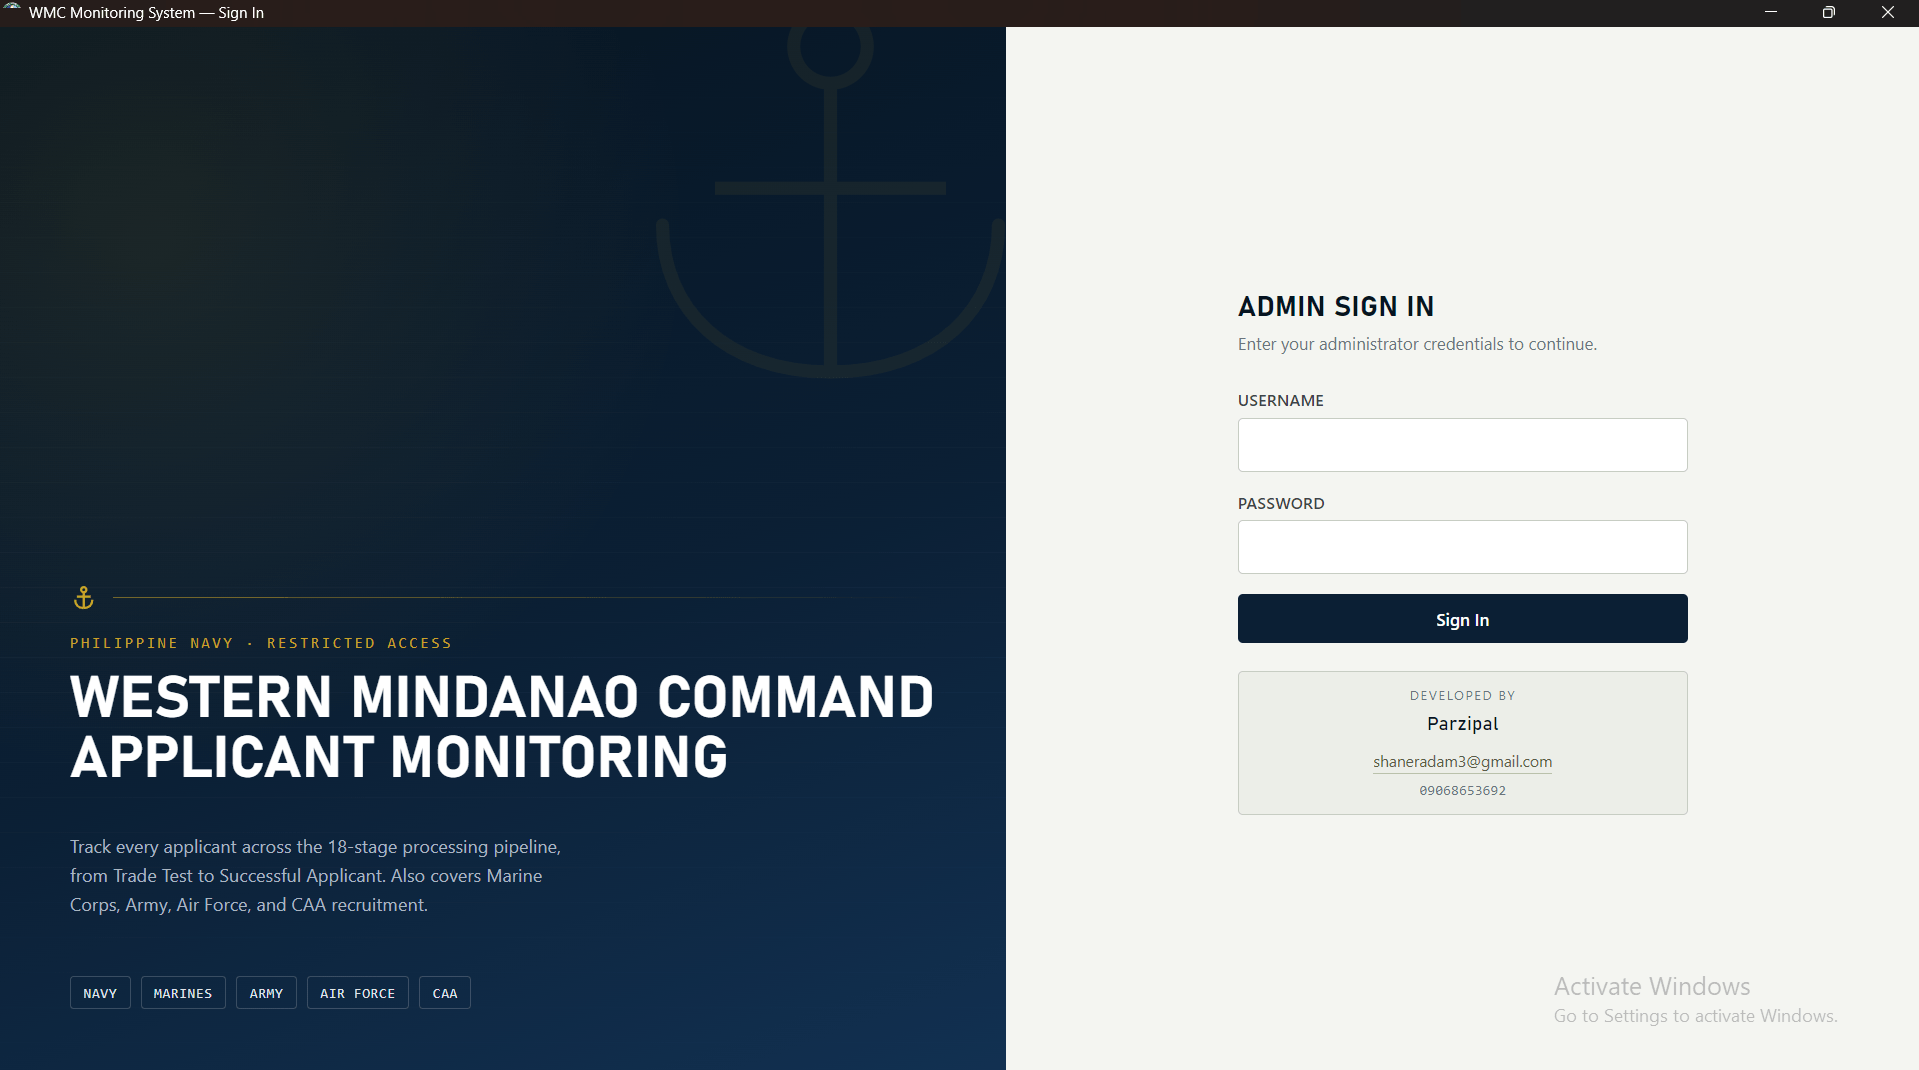Image resolution: width=1919 pixels, height=1070 pixels.
Task: Close the Sign In window
Action: click(1888, 12)
